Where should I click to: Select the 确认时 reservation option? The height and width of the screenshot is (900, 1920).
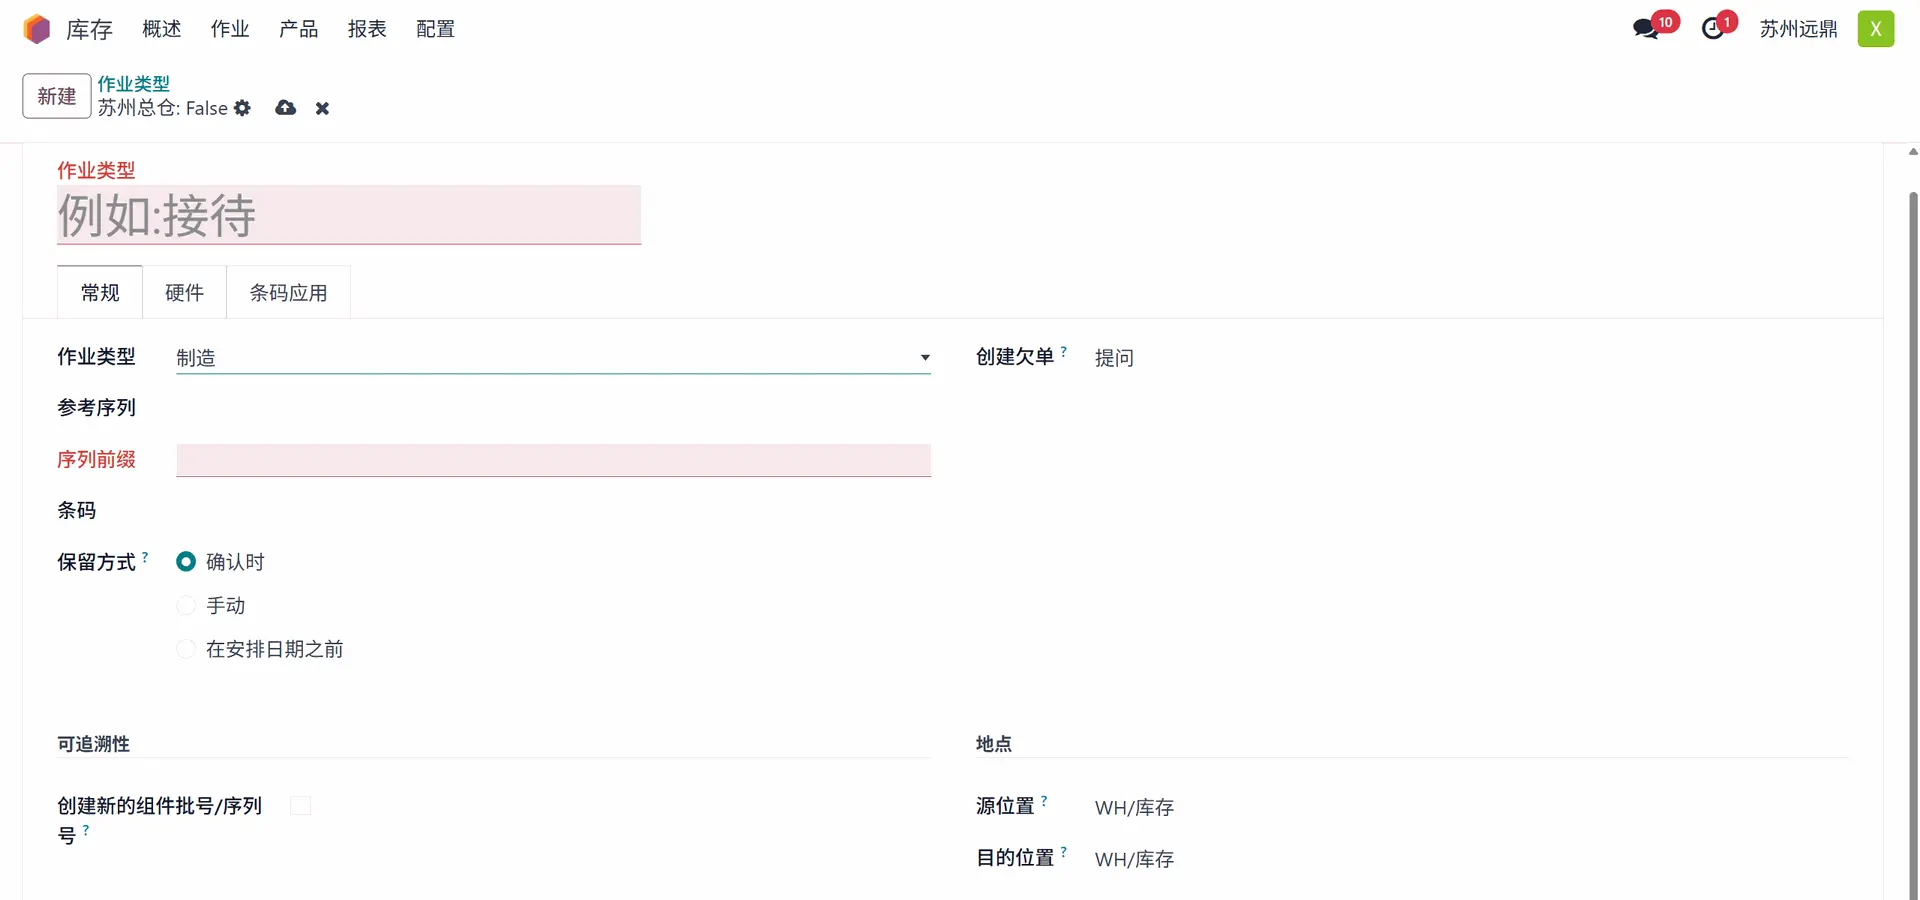pos(186,562)
